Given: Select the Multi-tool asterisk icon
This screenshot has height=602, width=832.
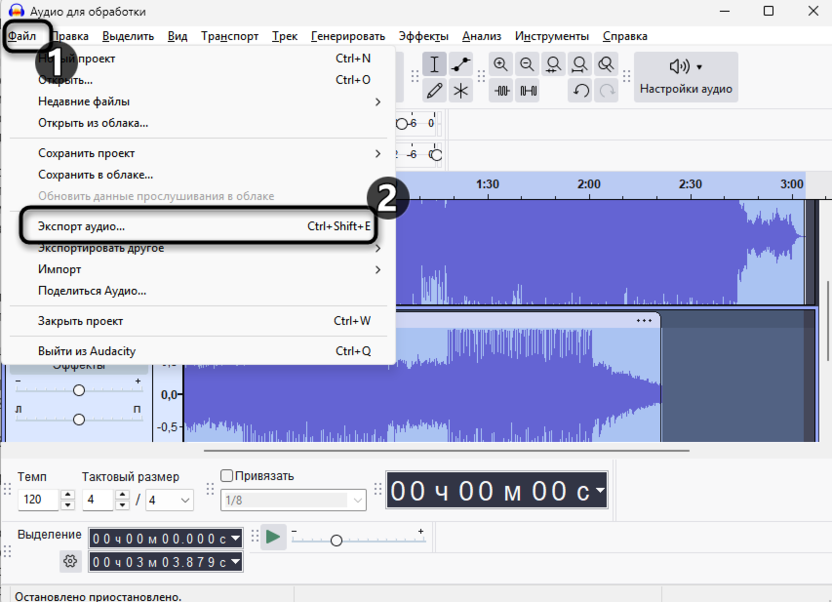Looking at the screenshot, I should point(461,91).
